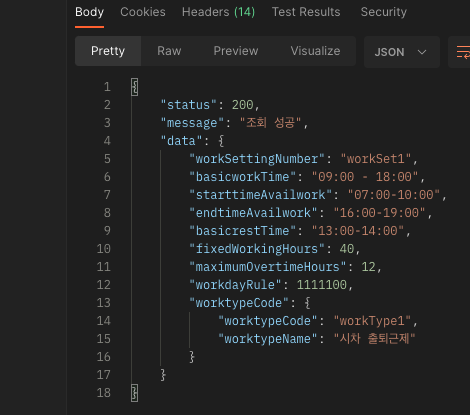Open the Test Results tab
Image resolution: width=470 pixels, height=415 pixels.
tap(306, 12)
